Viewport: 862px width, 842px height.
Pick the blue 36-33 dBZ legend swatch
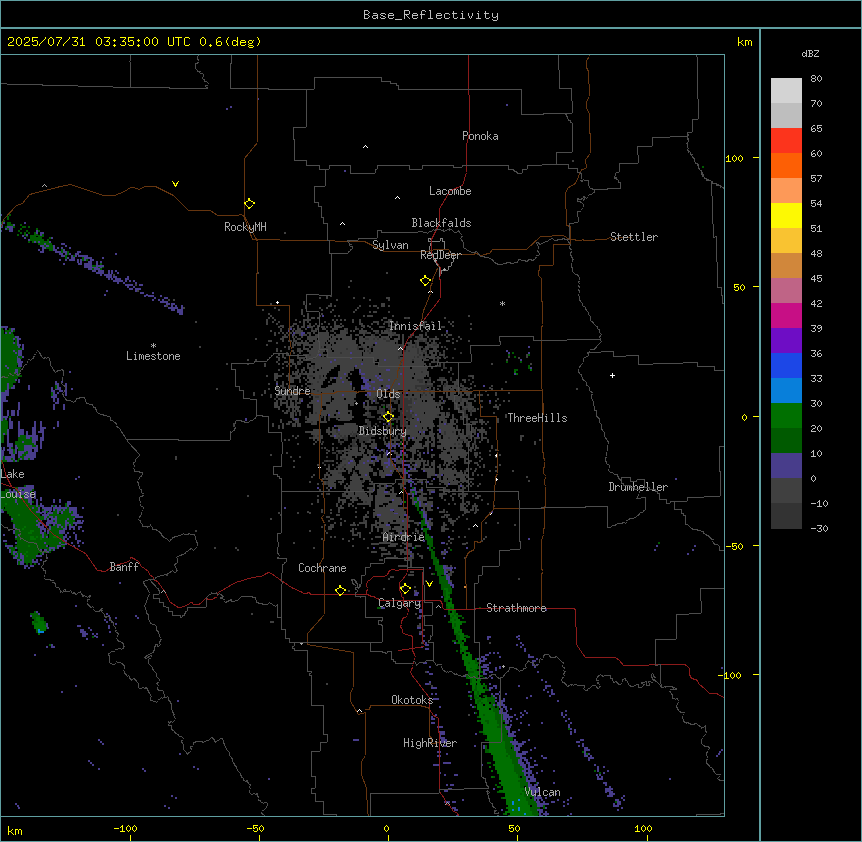[786, 365]
